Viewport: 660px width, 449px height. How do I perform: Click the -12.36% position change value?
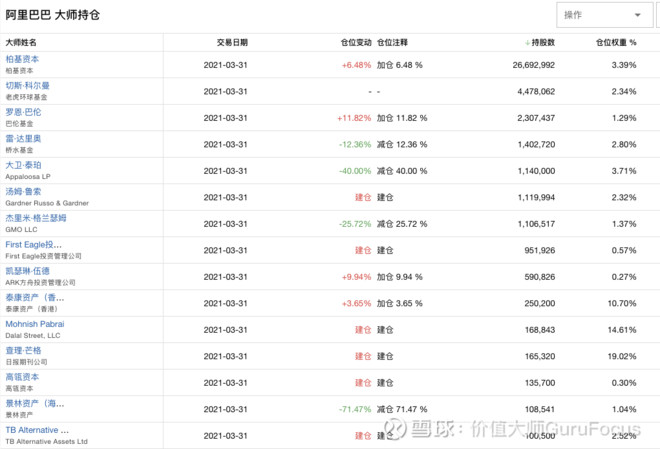(355, 145)
